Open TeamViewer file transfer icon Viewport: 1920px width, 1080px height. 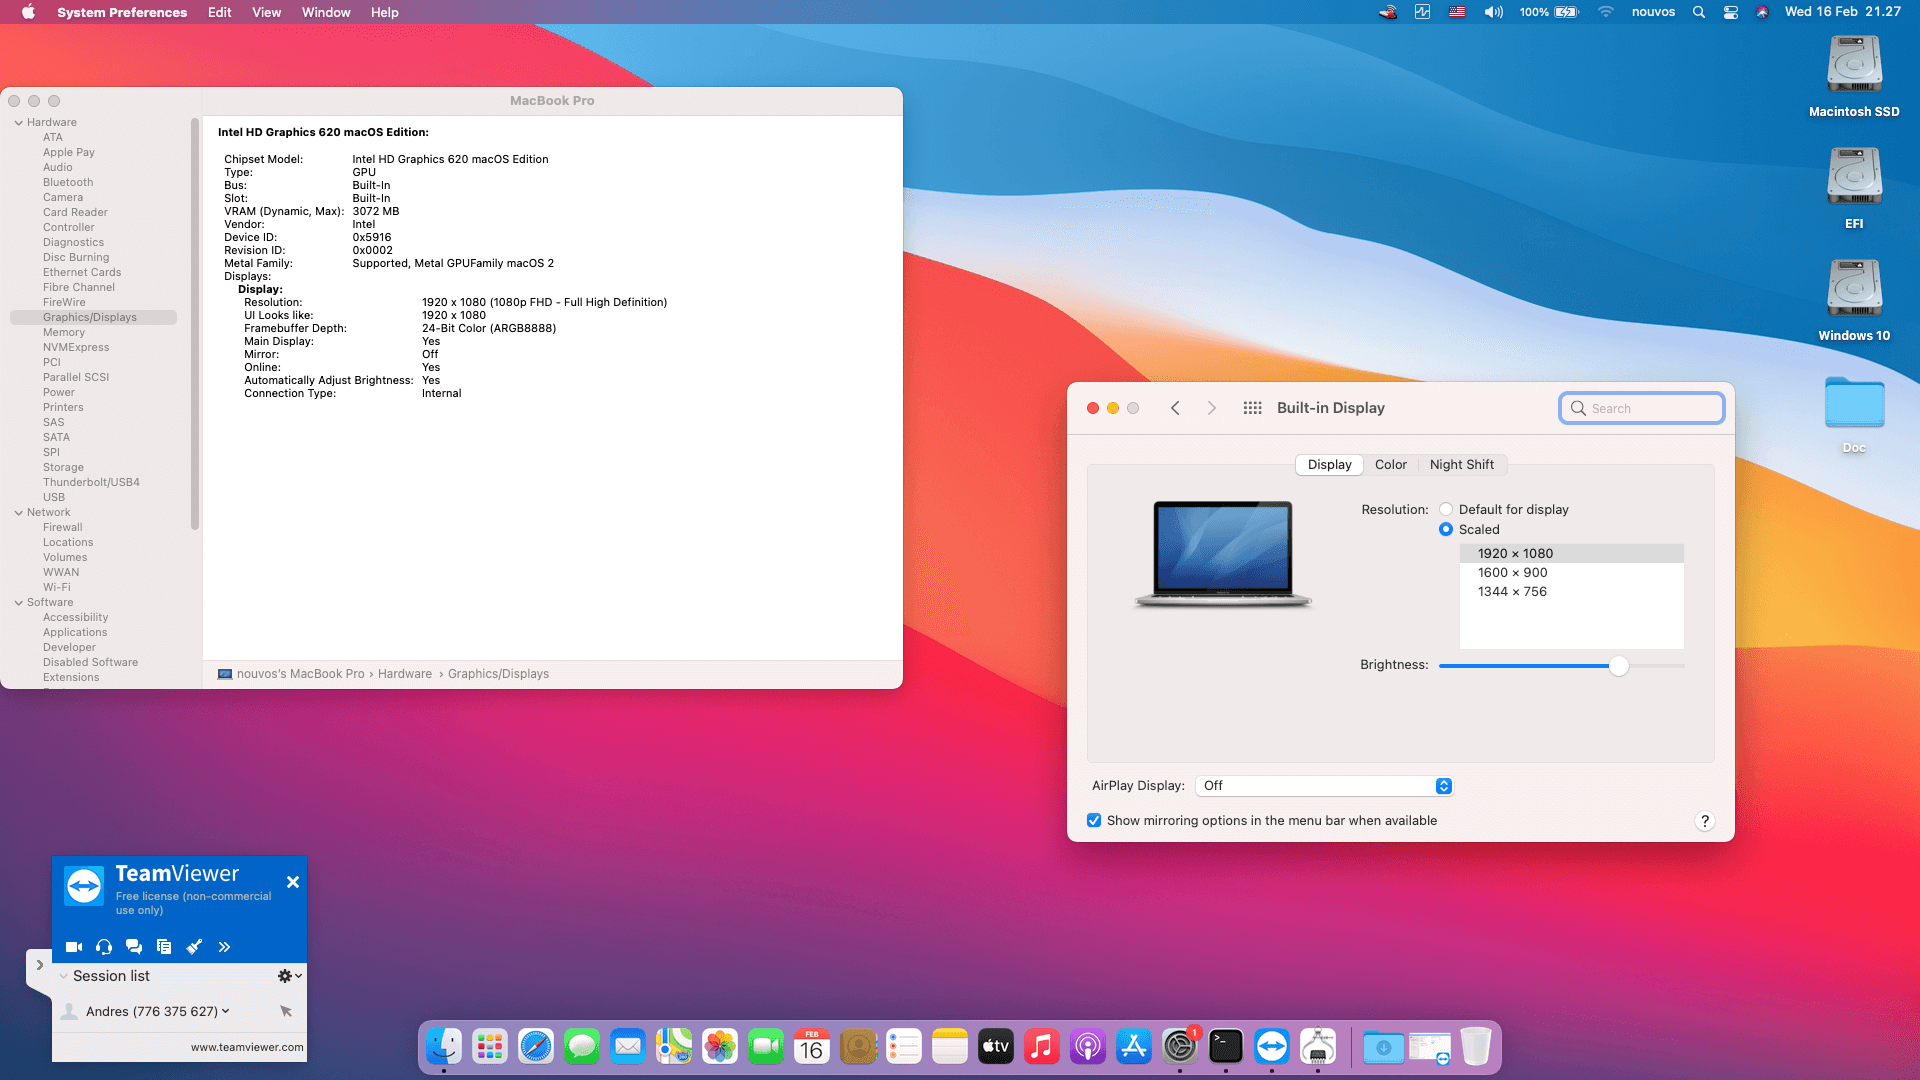(164, 946)
